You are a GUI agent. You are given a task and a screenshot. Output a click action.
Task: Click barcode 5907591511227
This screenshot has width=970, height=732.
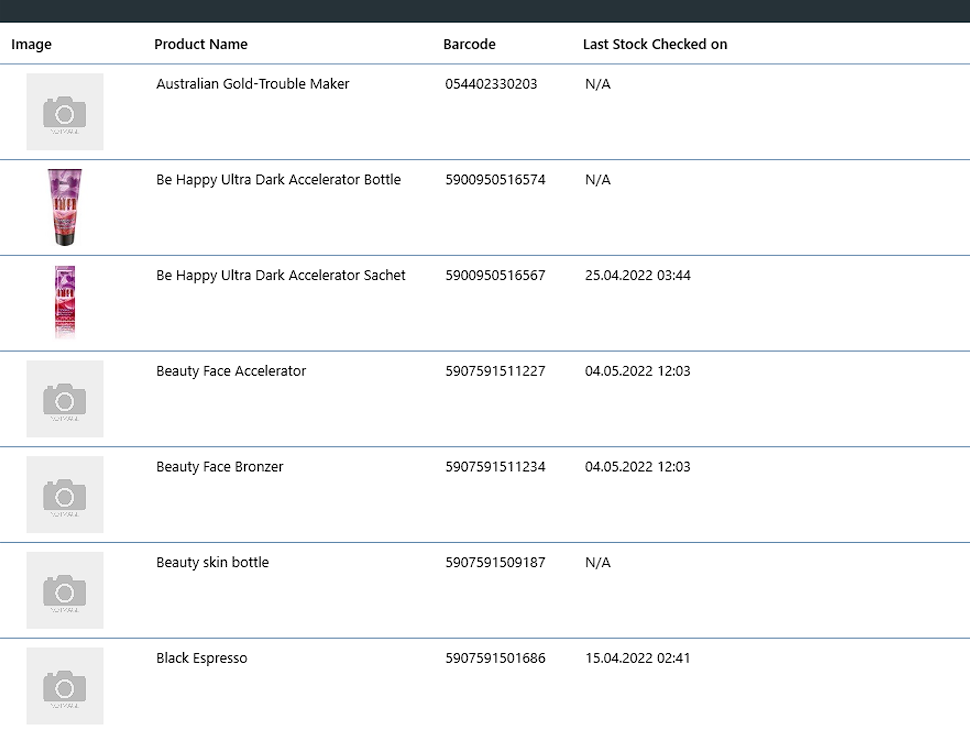(496, 371)
